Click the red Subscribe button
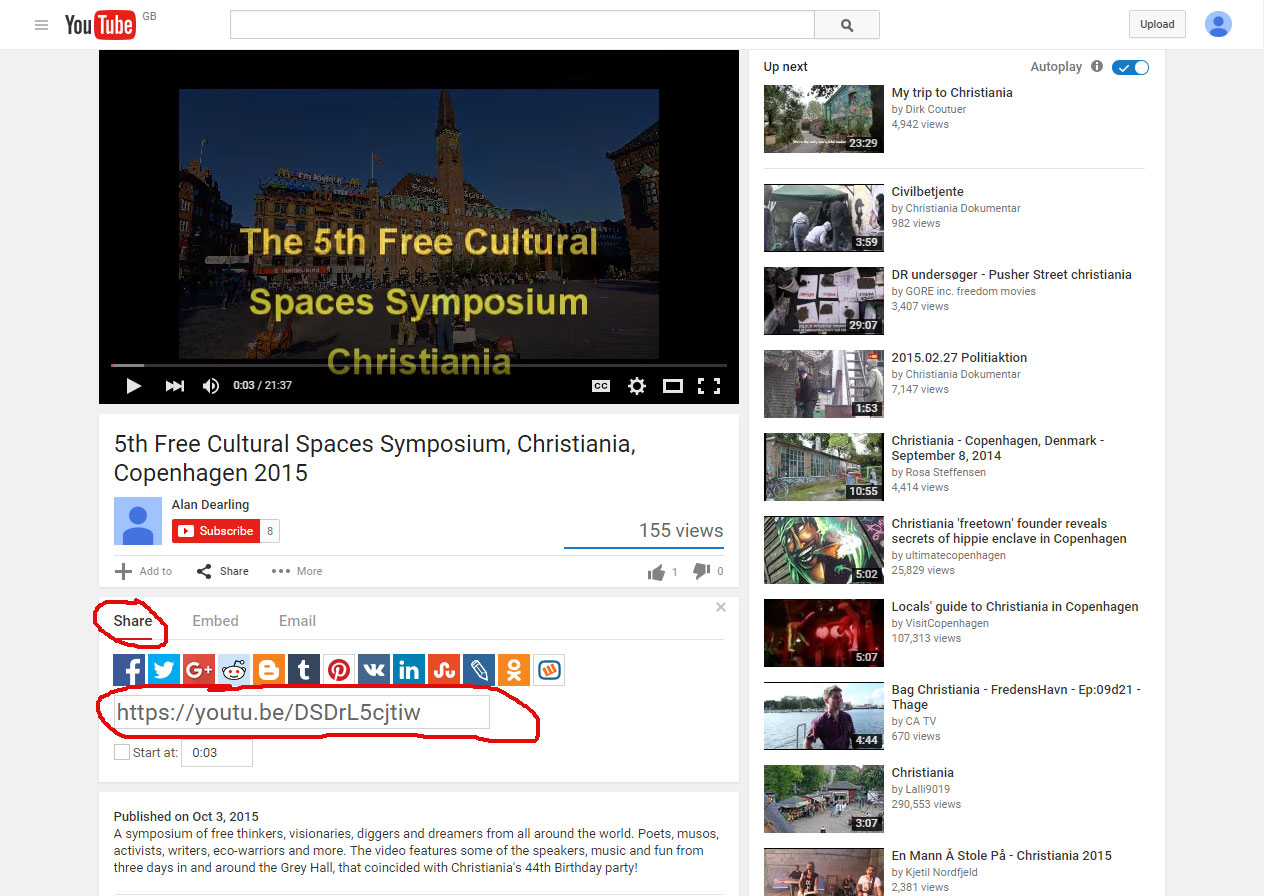Image resolution: width=1264 pixels, height=896 pixels. pos(216,531)
